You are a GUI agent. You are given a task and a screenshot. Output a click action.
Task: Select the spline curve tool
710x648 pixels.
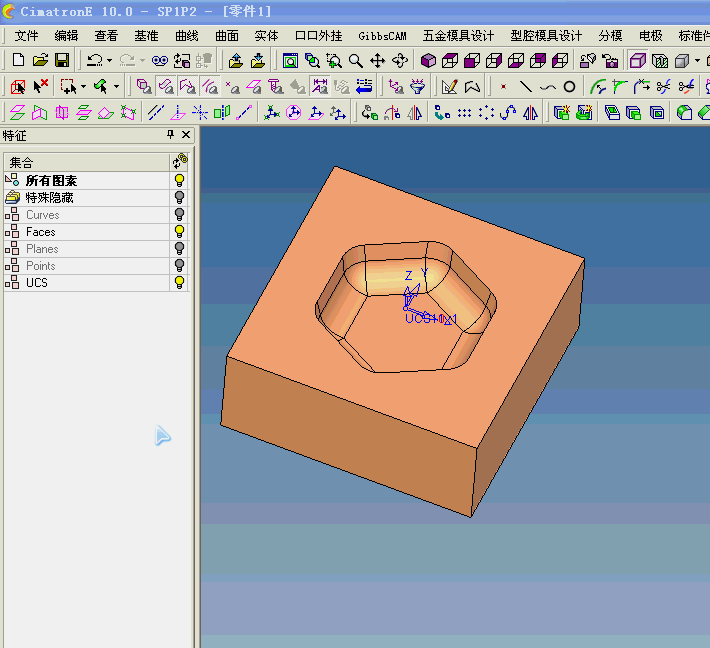(547, 86)
